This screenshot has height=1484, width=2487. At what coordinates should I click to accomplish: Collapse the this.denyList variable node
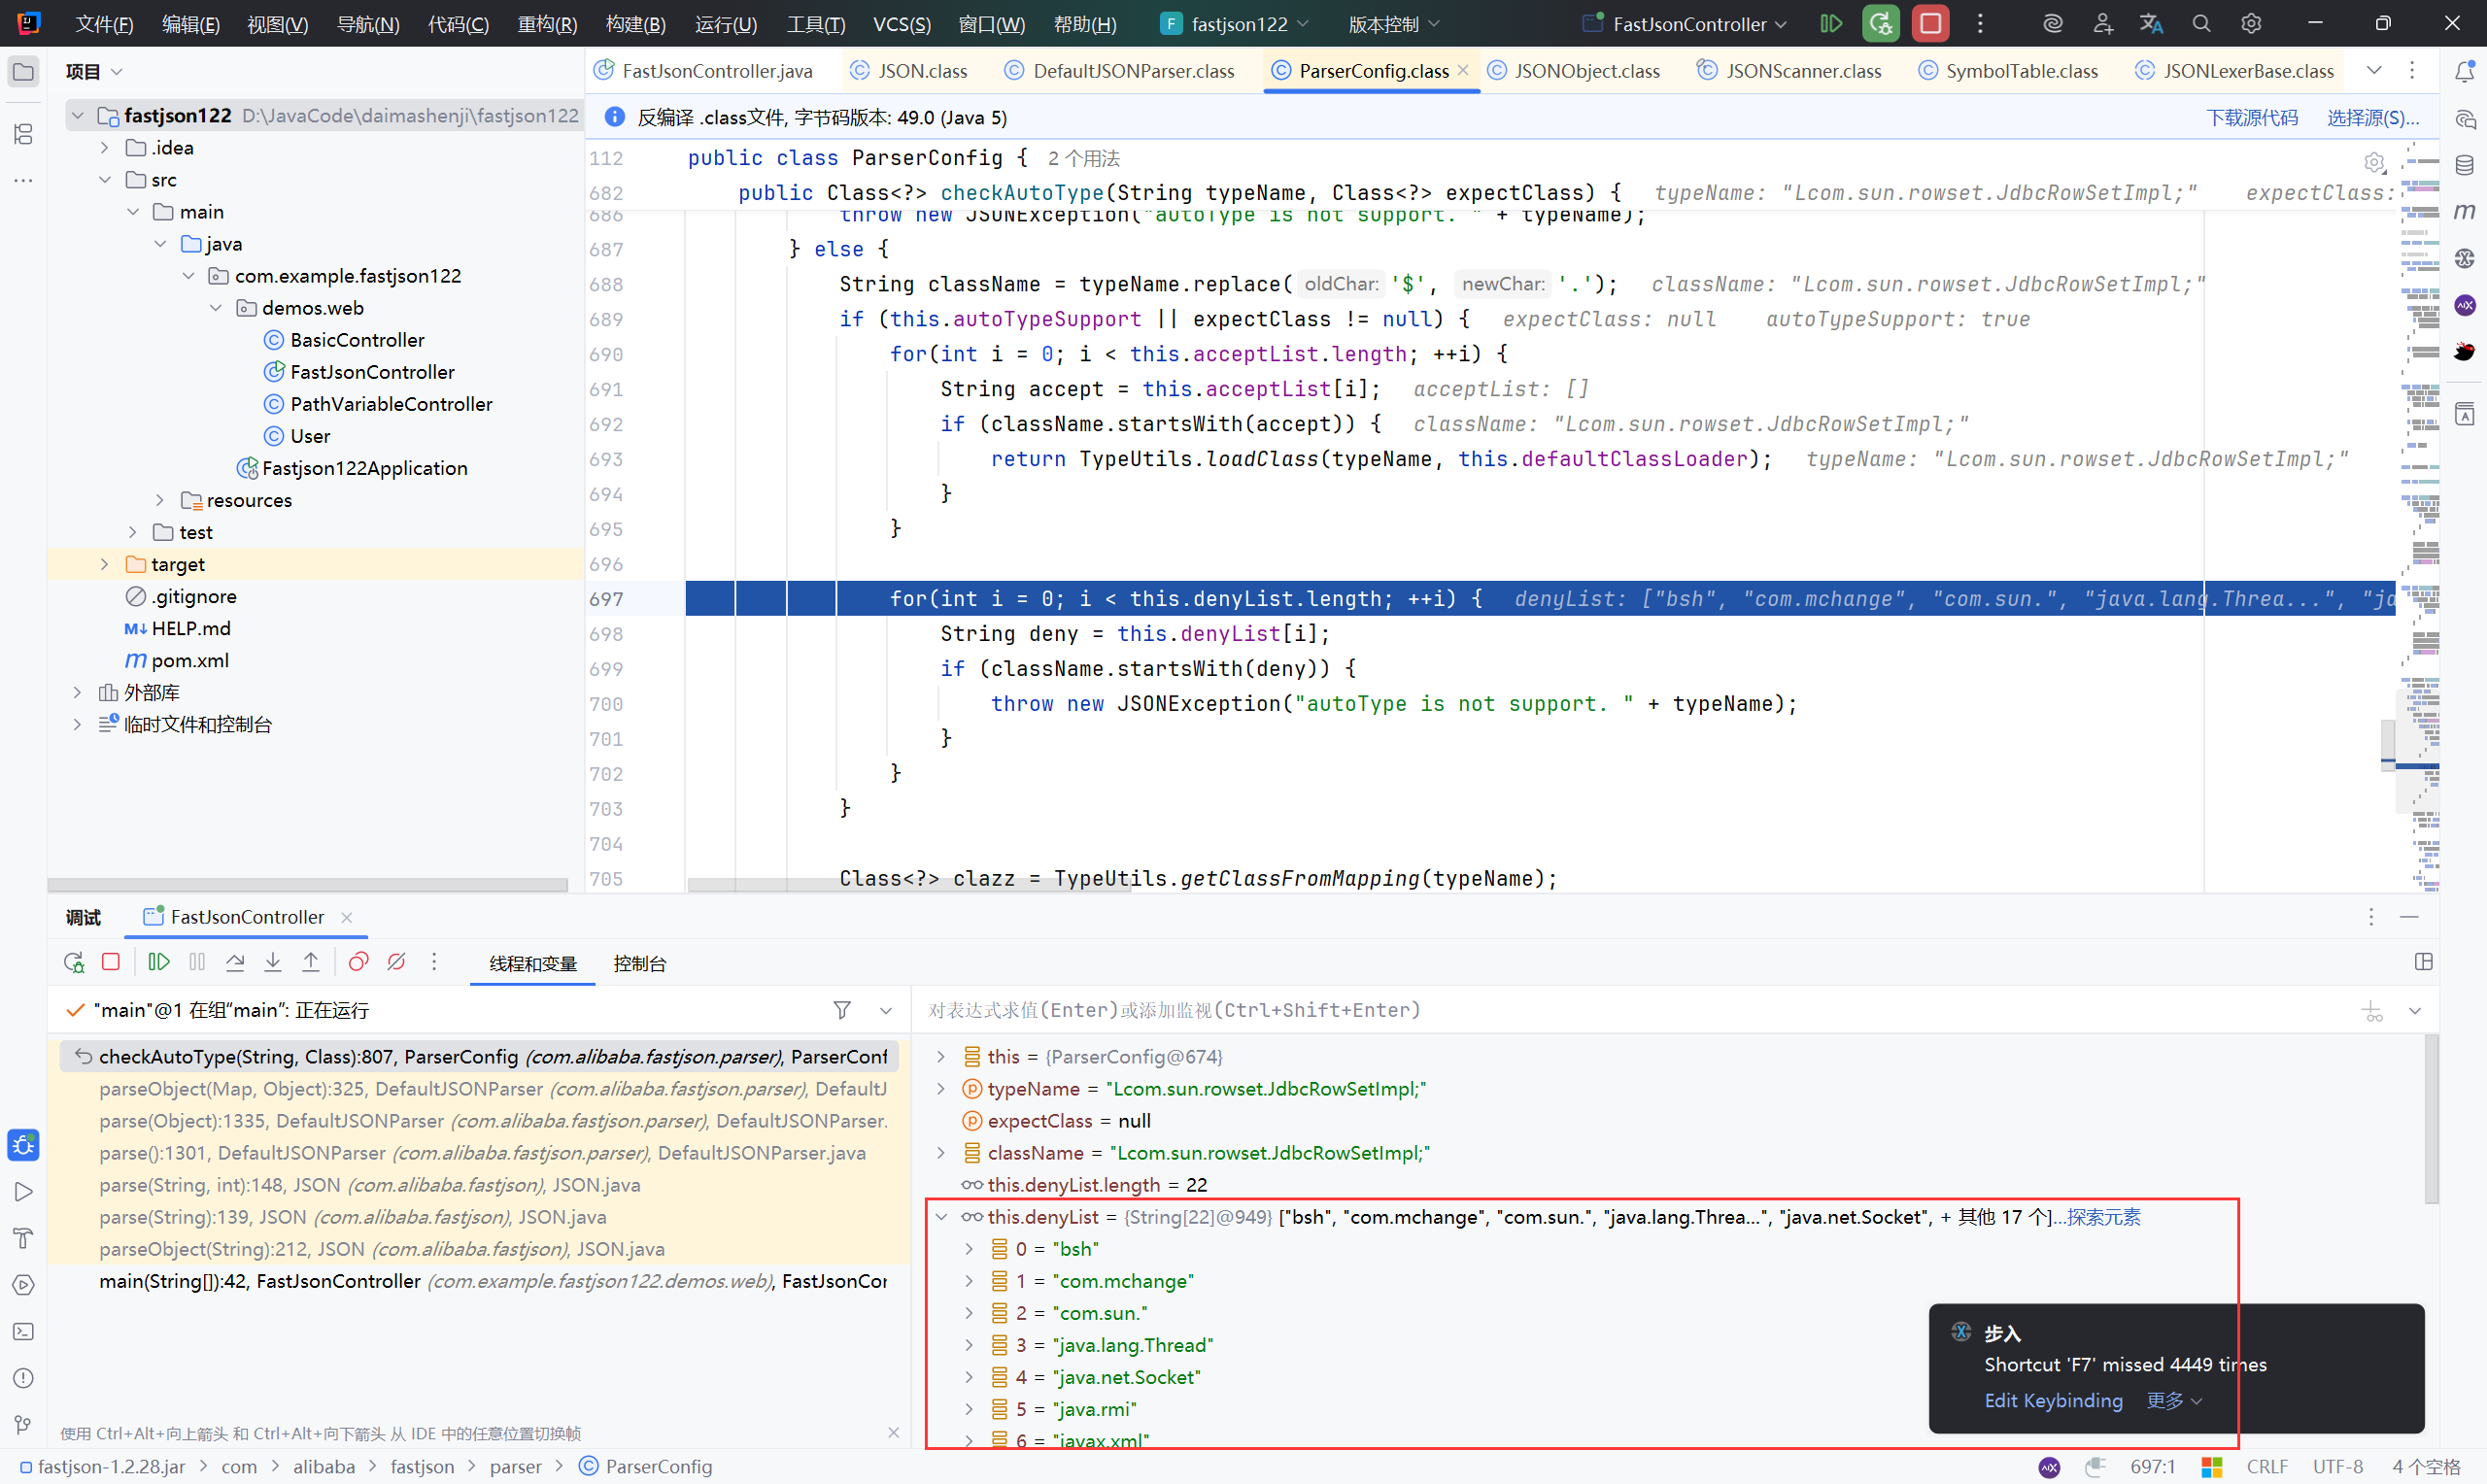[x=941, y=1217]
